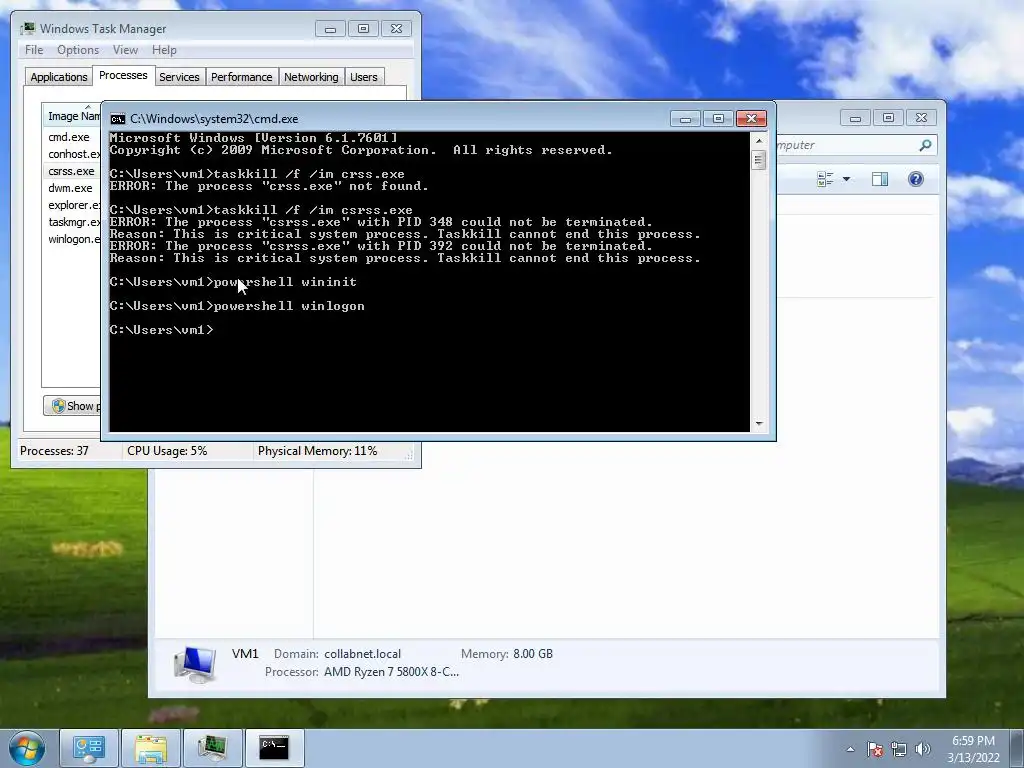The width and height of the screenshot is (1024, 768).
Task: Open the Explorer view options dropdown arrow
Action: tap(846, 179)
